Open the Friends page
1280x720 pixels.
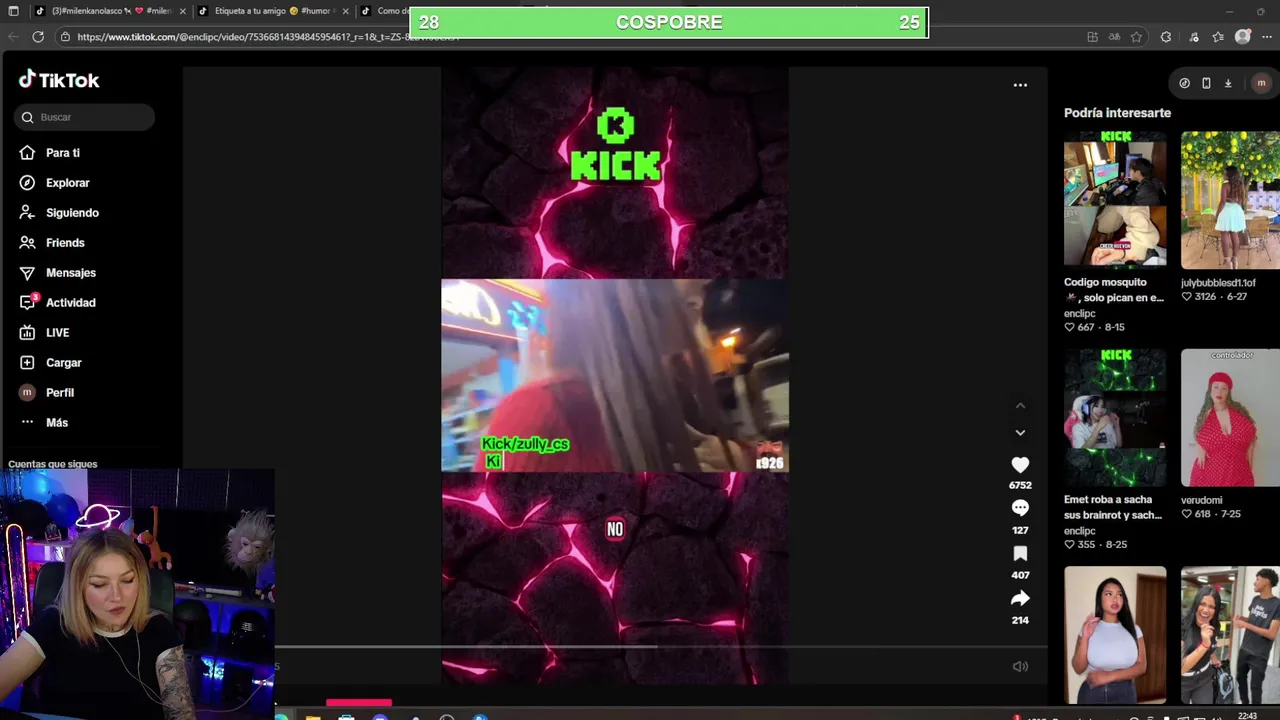[65, 243]
